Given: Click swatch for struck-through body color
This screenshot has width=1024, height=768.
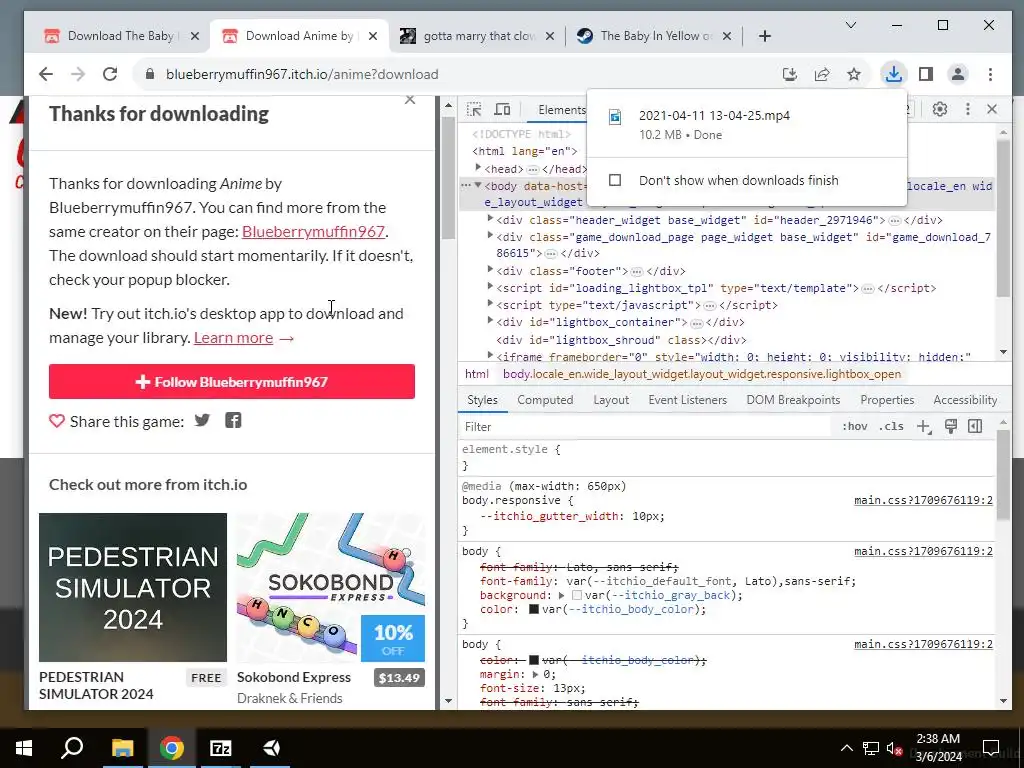Looking at the screenshot, I should (534, 660).
